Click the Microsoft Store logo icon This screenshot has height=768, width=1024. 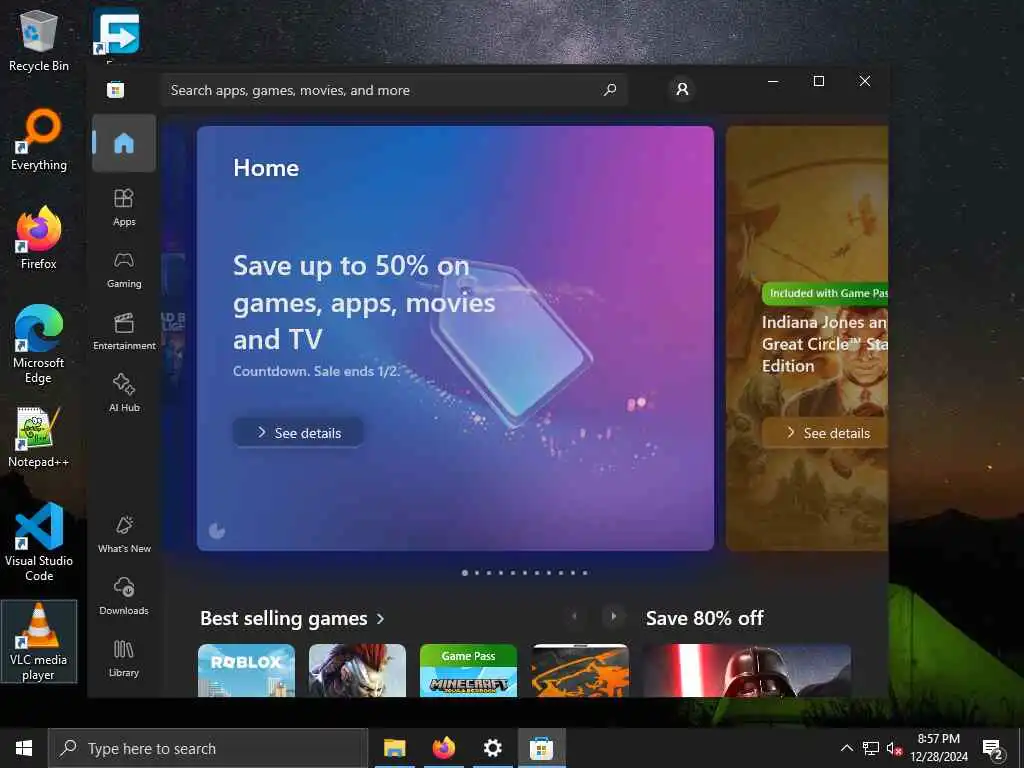116,89
